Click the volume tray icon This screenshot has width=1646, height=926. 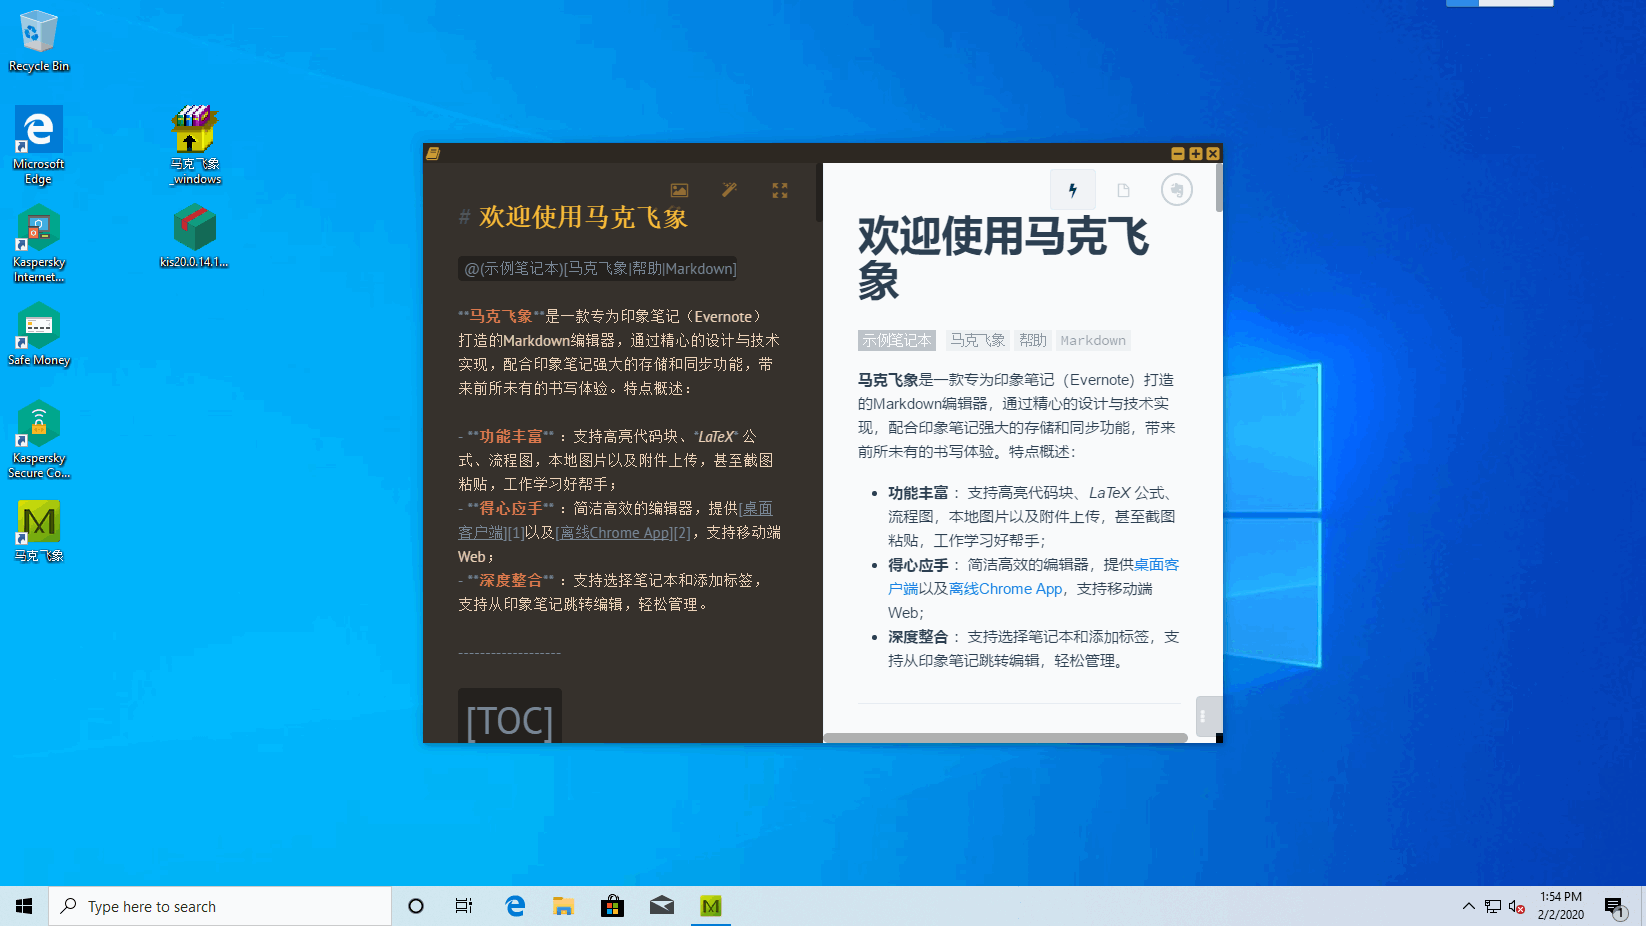[1517, 907]
